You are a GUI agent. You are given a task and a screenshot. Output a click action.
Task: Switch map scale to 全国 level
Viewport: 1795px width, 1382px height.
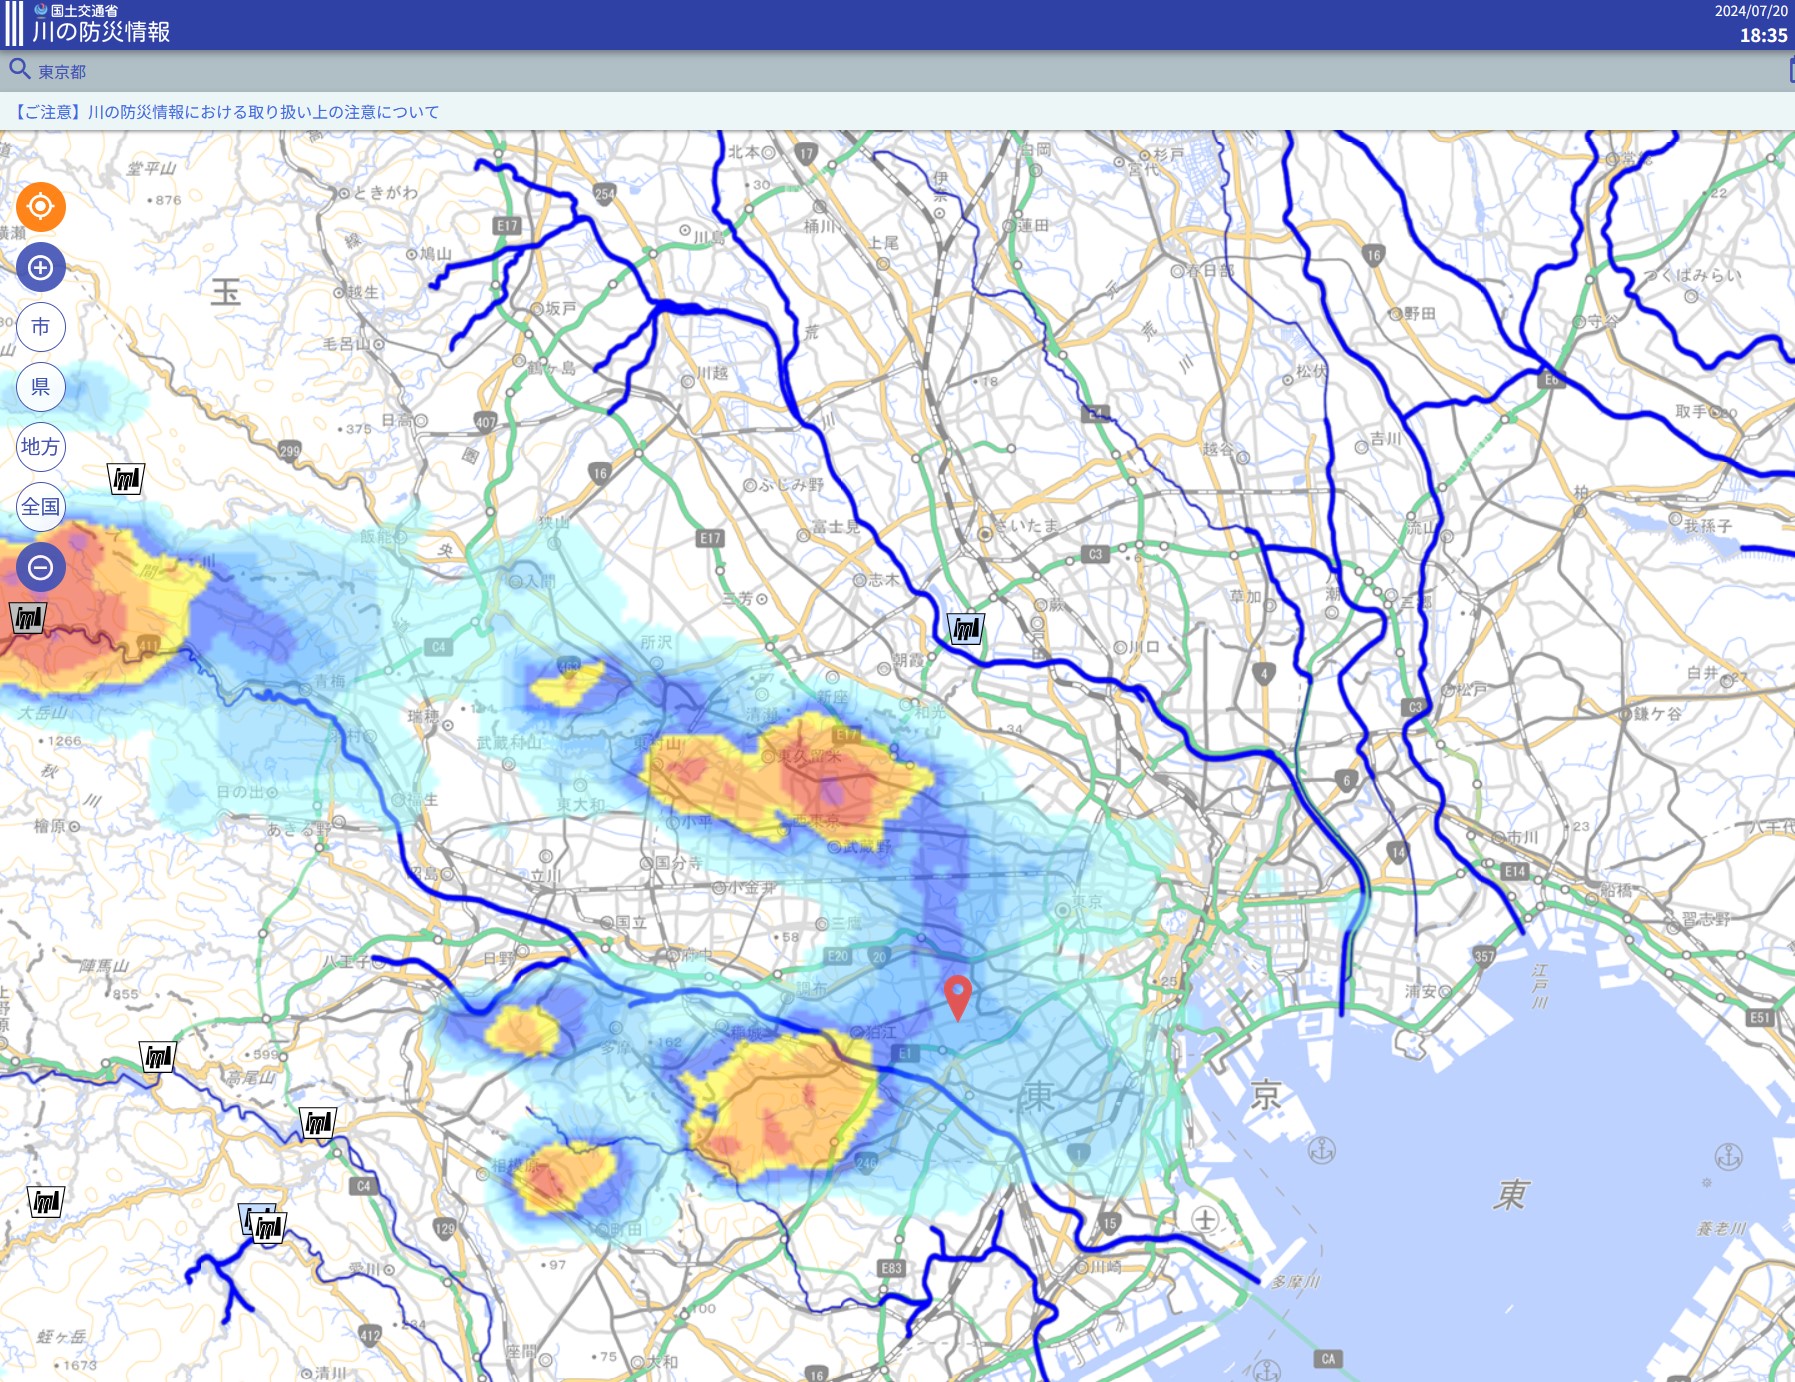41,507
